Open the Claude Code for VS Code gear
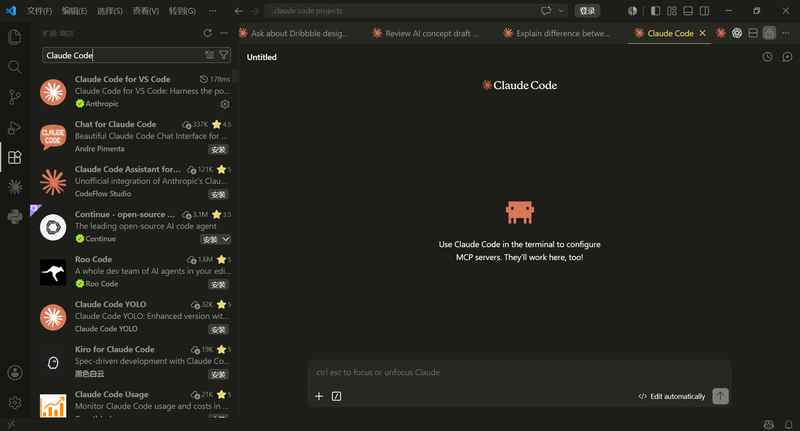 click(225, 104)
